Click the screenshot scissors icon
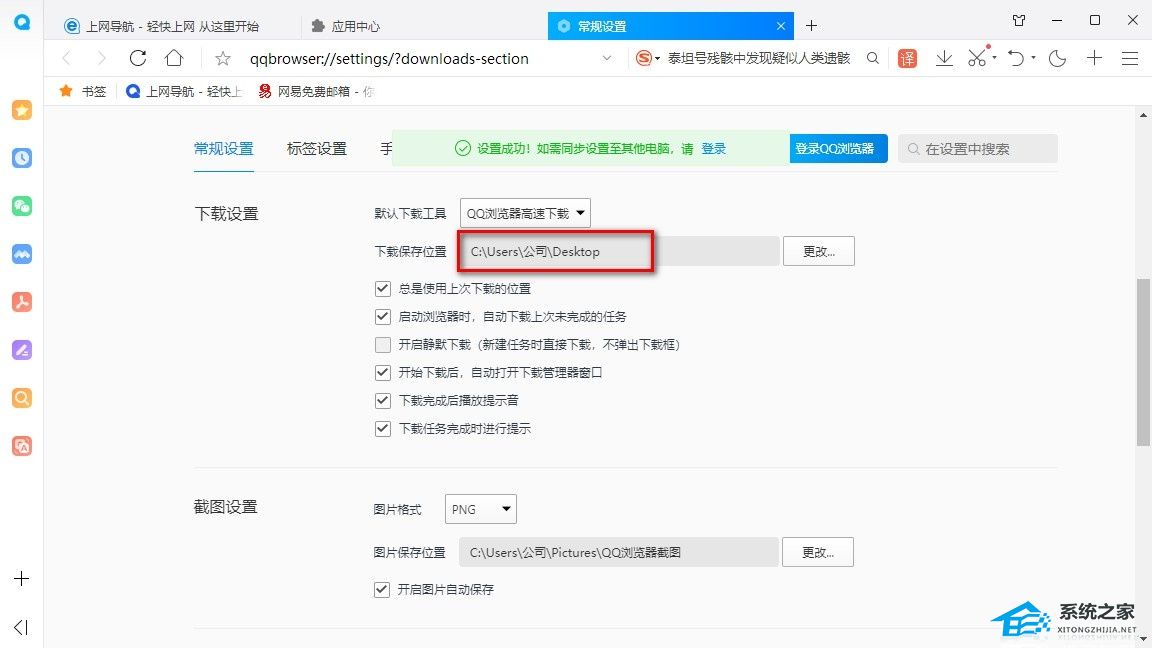The image size is (1152, 648). click(977, 58)
